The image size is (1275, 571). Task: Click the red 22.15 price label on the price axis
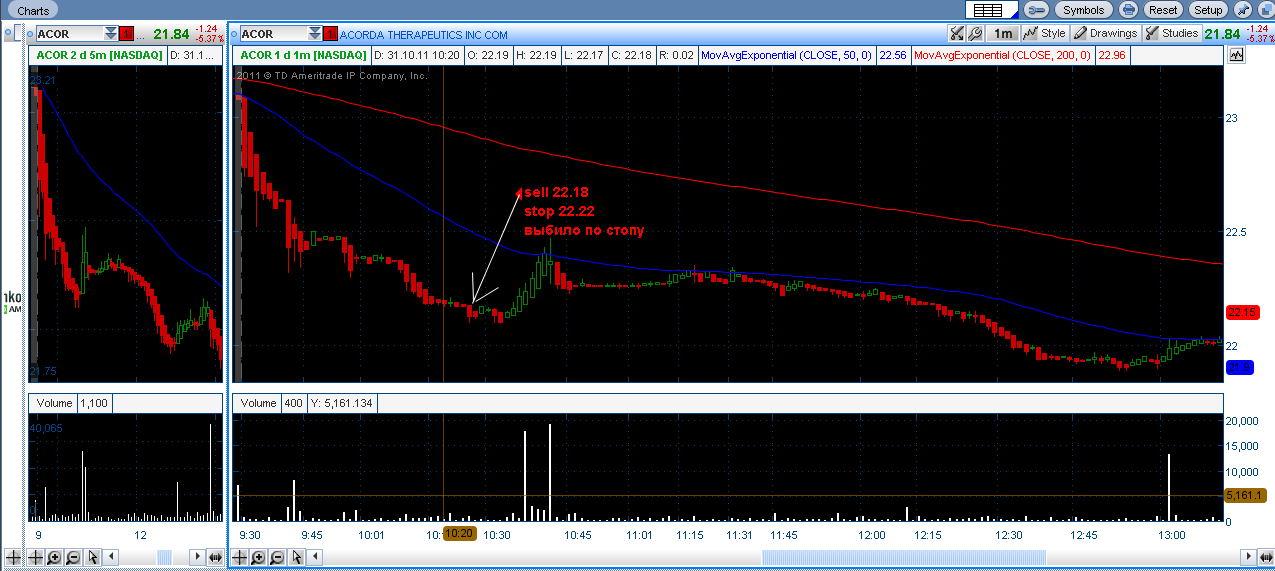pyautogui.click(x=1242, y=313)
